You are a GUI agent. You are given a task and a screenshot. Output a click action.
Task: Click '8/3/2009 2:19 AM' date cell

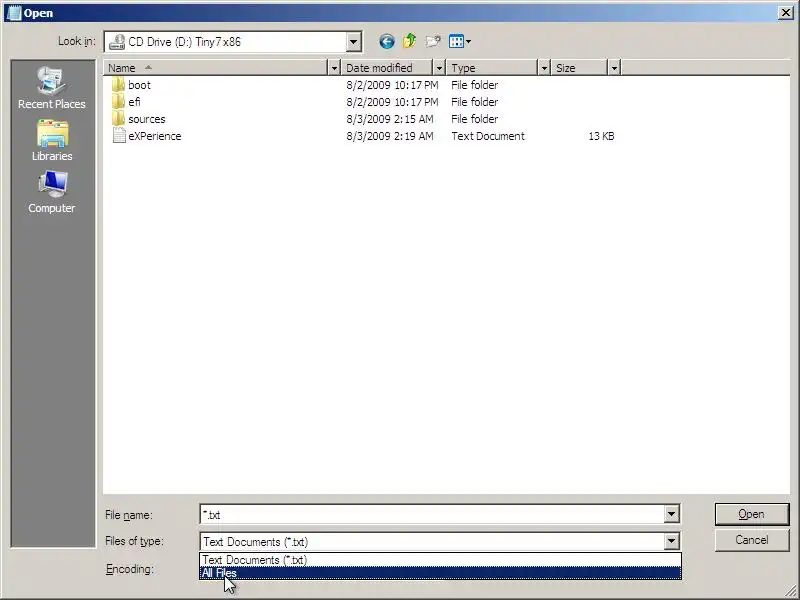point(390,136)
